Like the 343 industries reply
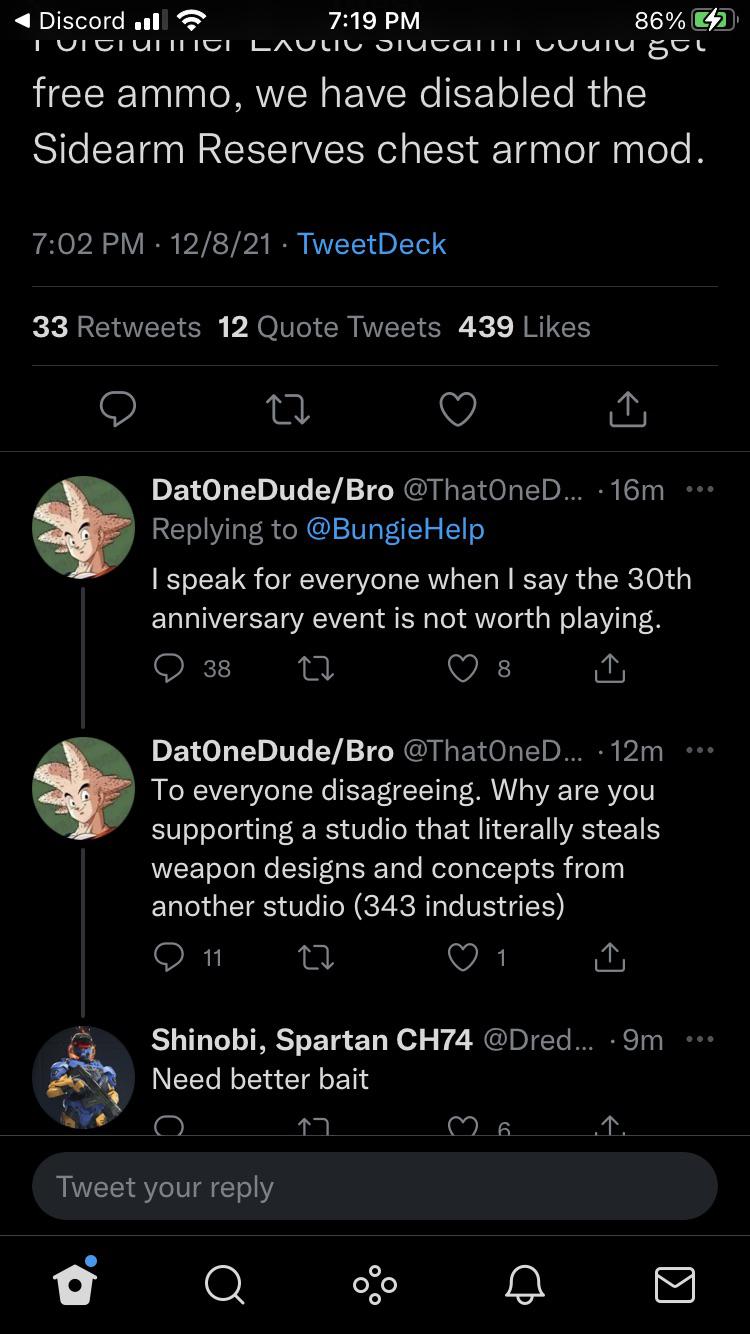Viewport: 750px width, 1334px height. pyautogui.click(x=463, y=958)
